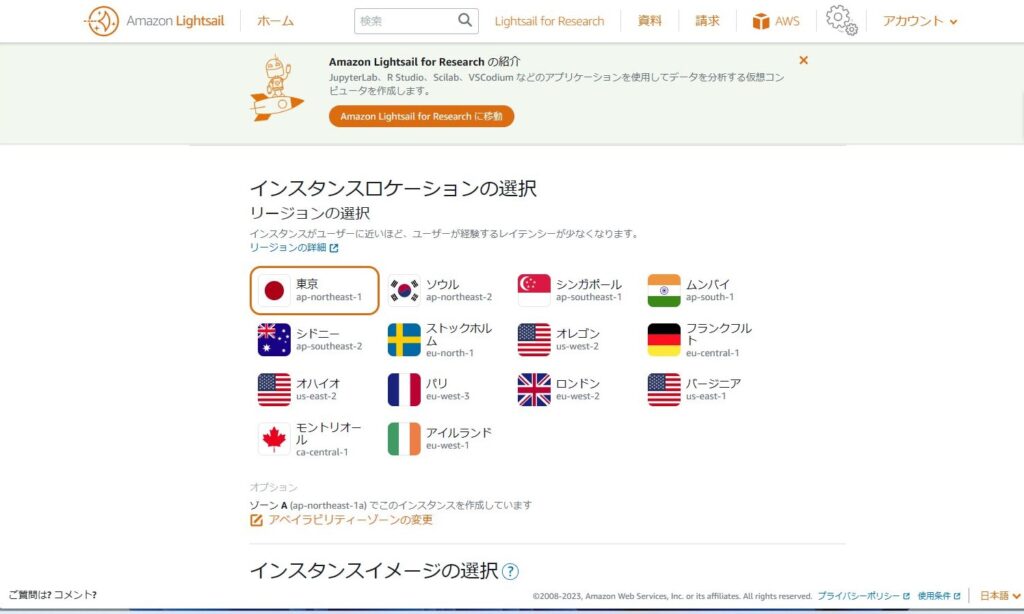Click external icon beside プライバシーポリシー
The image size is (1024, 614).
(x=906, y=596)
